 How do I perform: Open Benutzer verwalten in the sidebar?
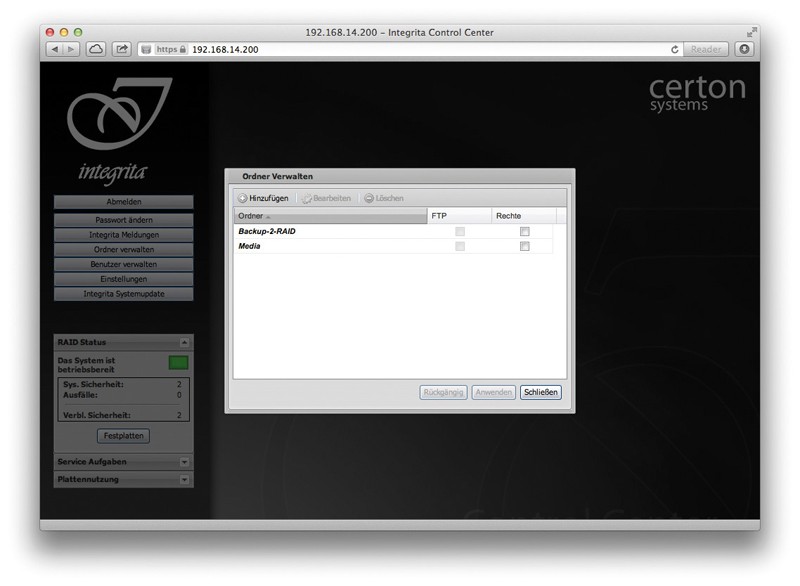pos(123,265)
